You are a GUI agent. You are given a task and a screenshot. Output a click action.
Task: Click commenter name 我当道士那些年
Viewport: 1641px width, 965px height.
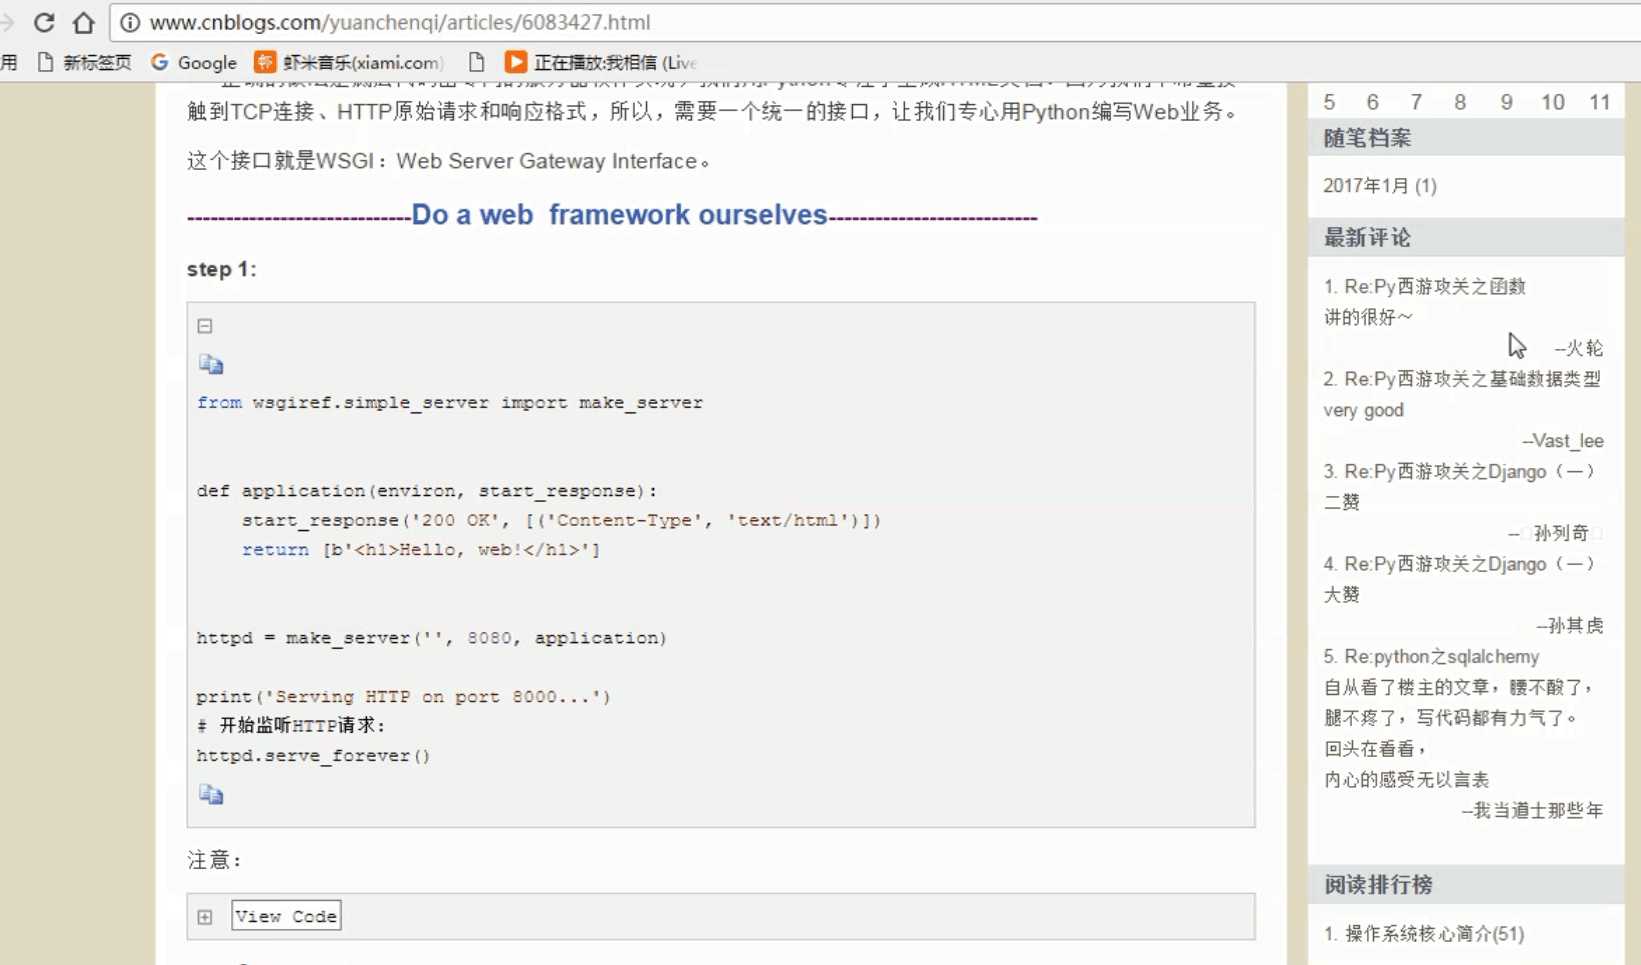pyautogui.click(x=1532, y=811)
